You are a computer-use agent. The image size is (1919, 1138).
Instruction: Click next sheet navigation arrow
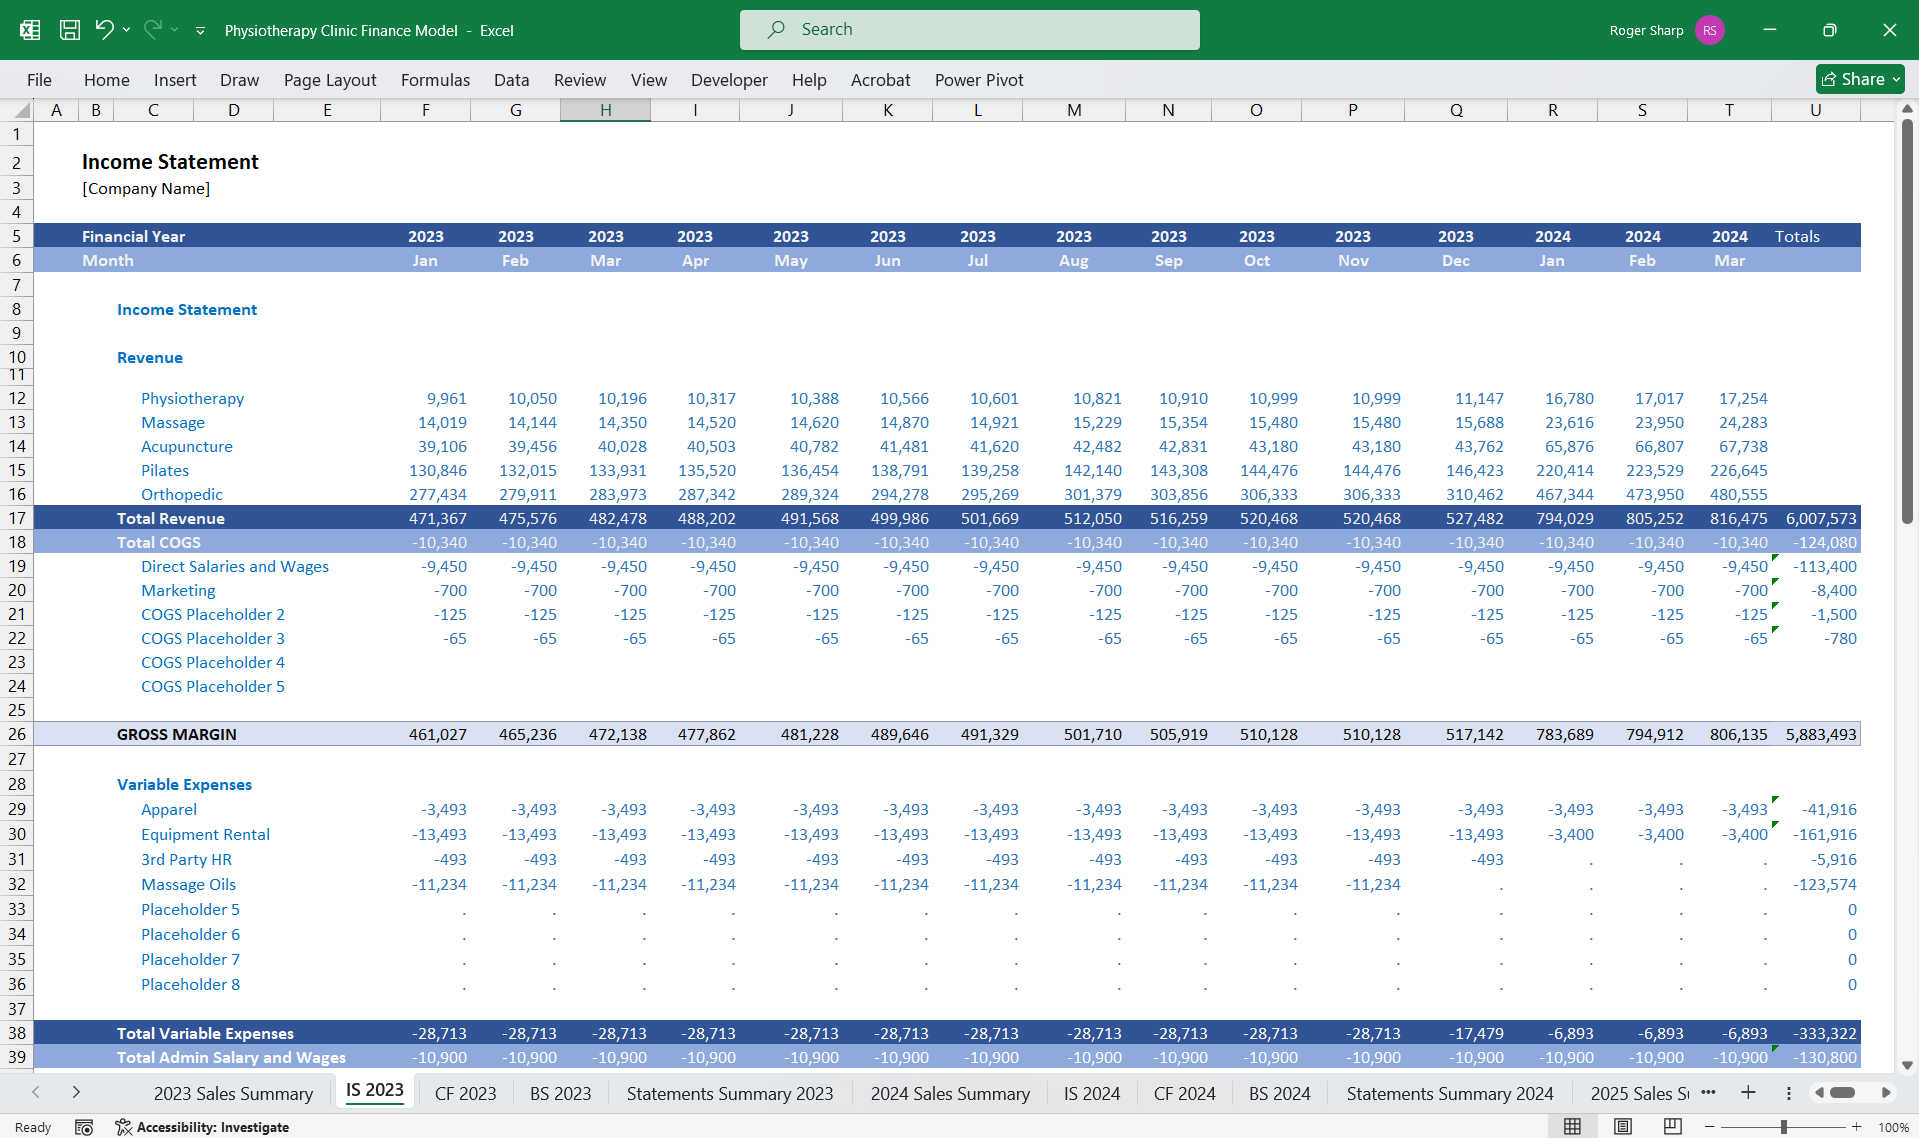[x=76, y=1093]
